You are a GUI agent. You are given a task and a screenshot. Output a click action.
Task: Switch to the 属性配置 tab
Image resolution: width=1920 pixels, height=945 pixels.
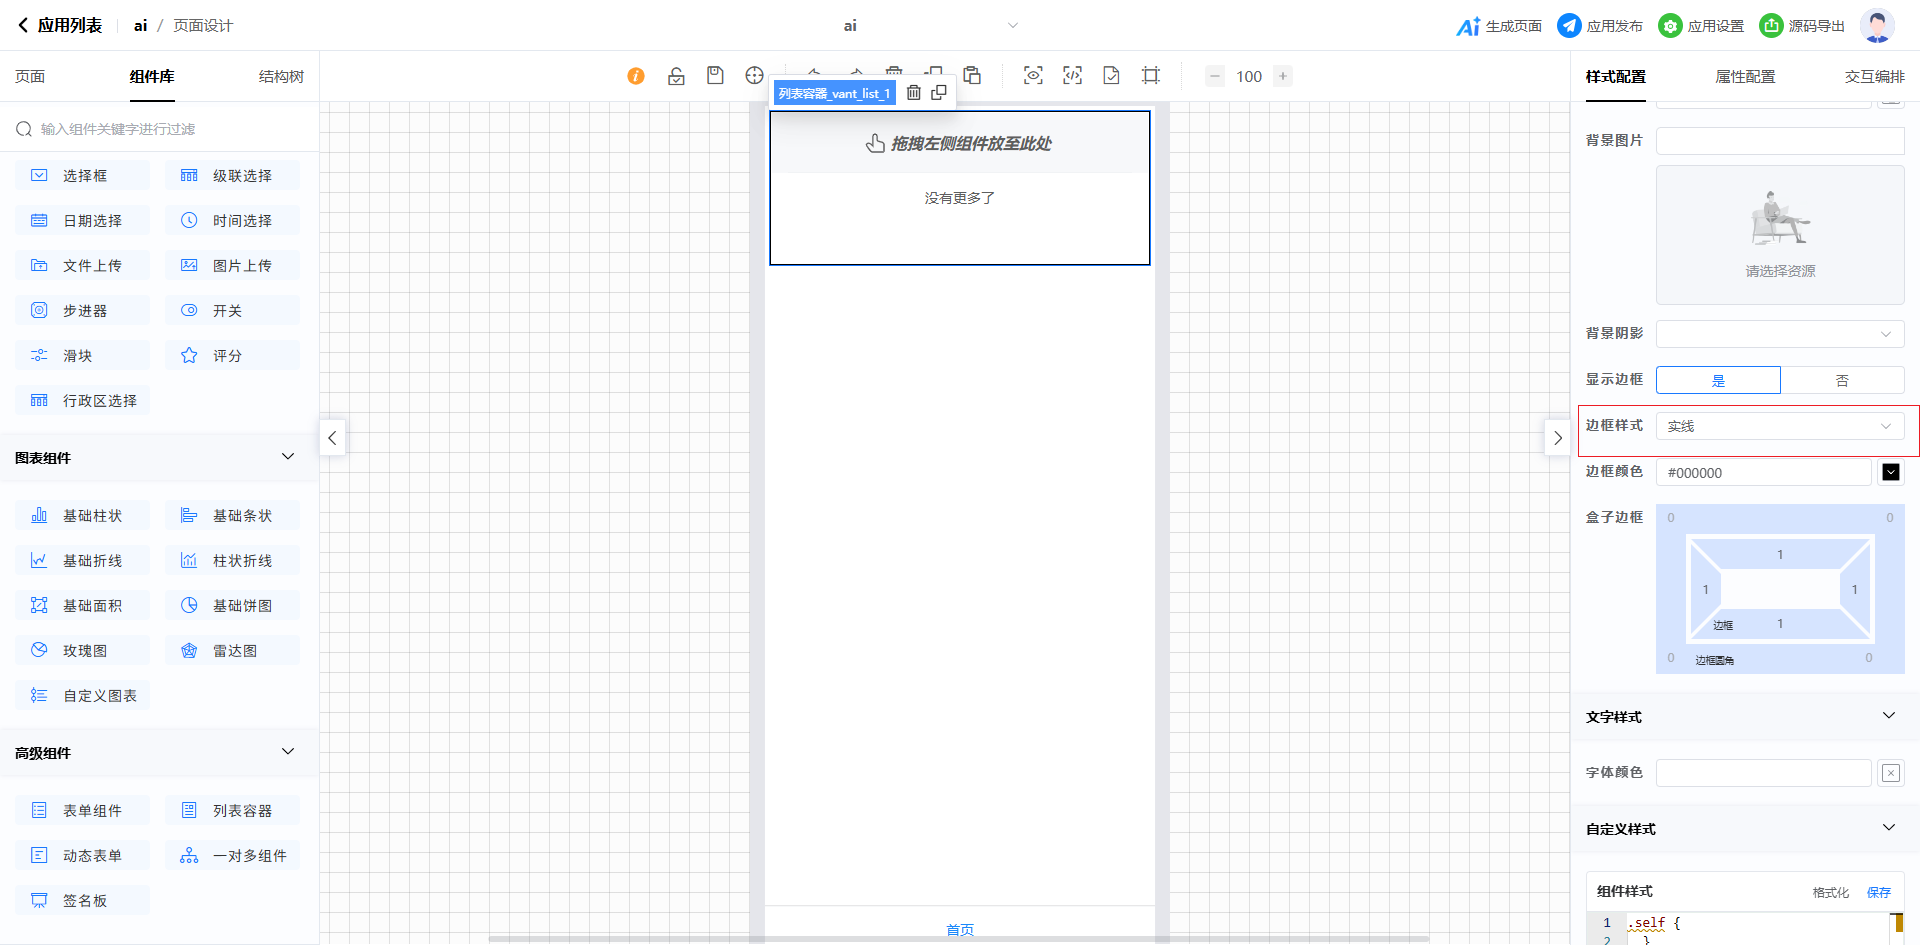click(x=1745, y=77)
